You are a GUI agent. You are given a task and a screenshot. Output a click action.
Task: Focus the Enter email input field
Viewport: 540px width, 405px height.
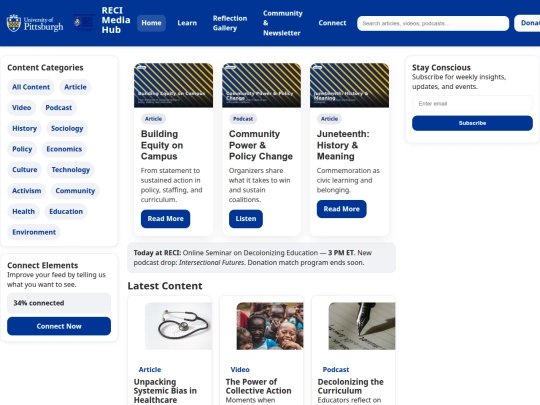[472, 104]
